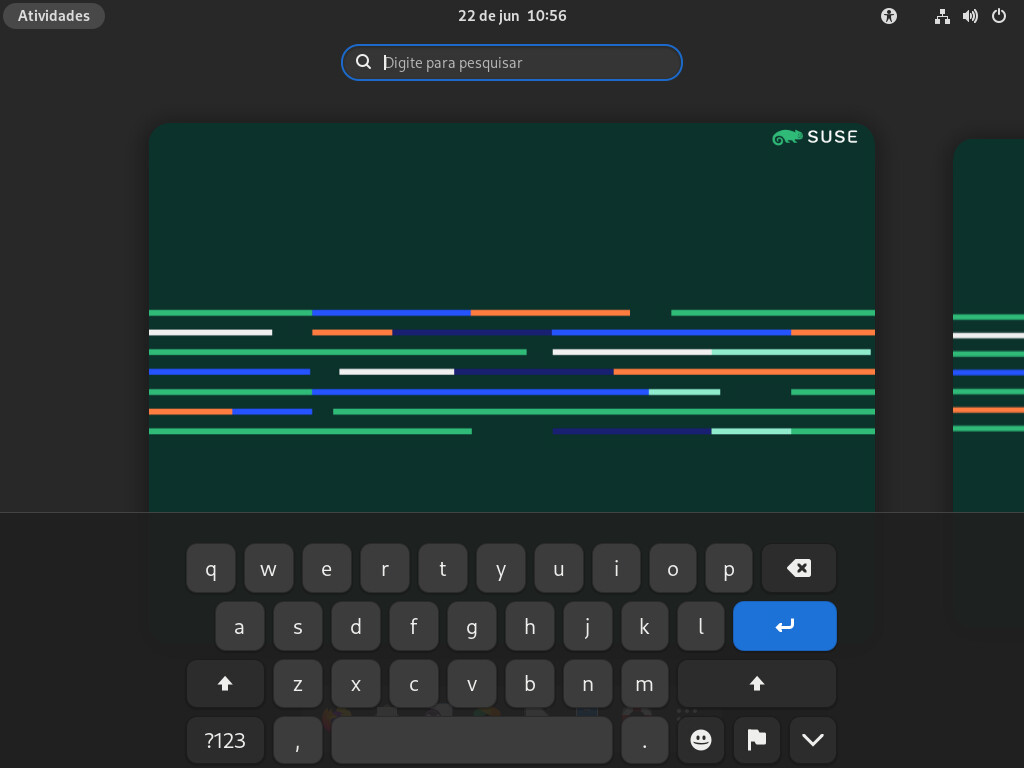1024x768 pixels.
Task: Toggle the left Shift key
Action: click(225, 683)
